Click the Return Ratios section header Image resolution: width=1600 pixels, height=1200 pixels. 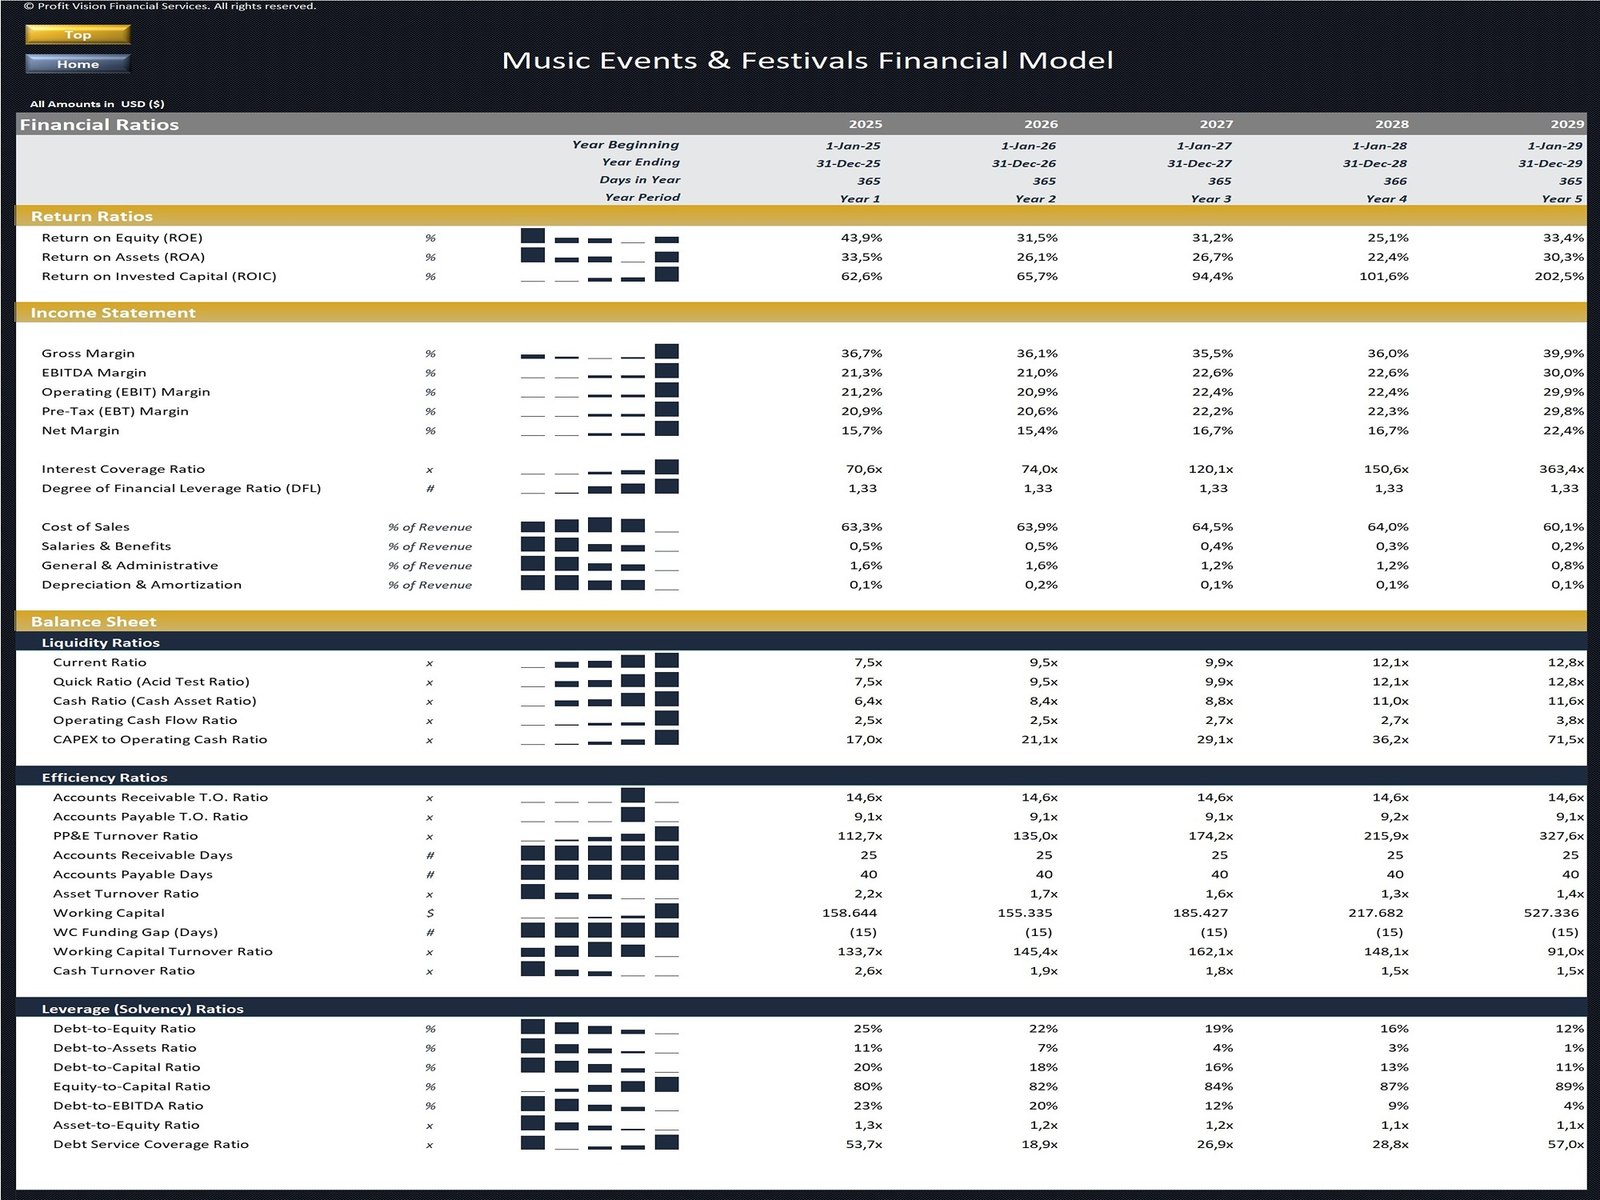pyautogui.click(x=92, y=216)
